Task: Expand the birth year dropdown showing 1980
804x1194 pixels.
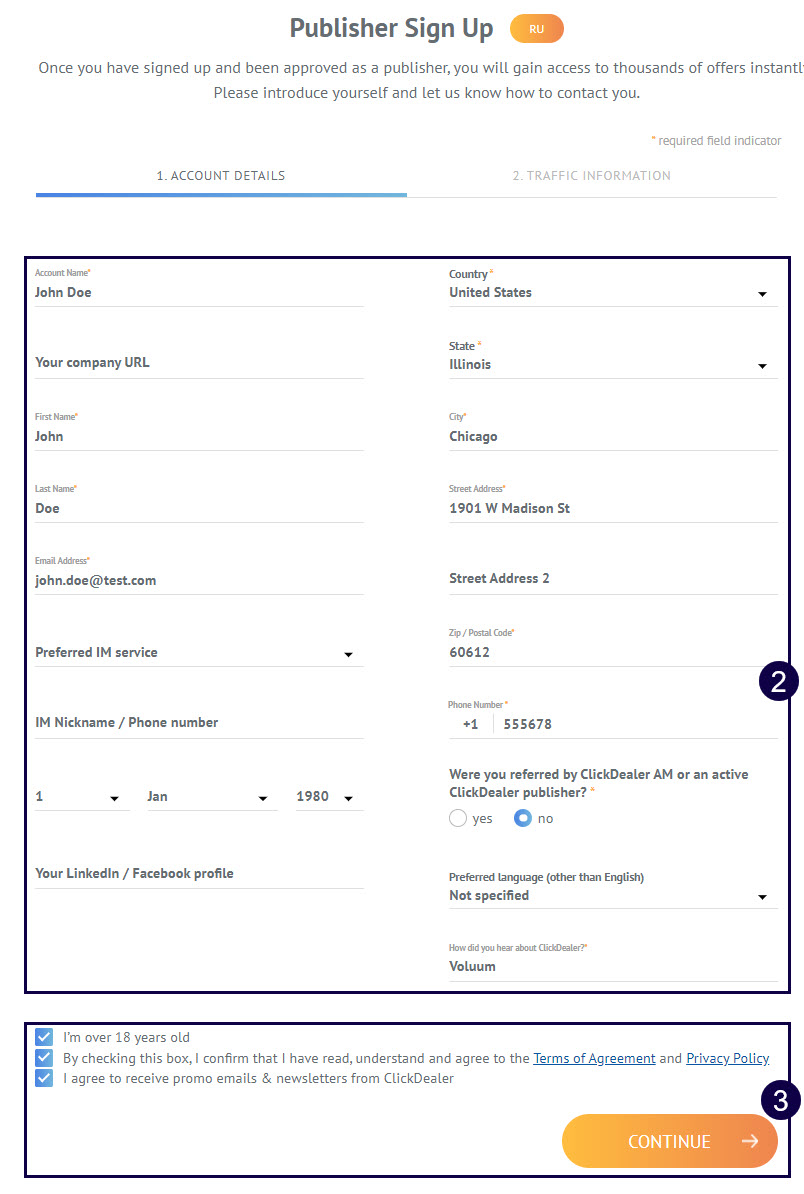Action: click(327, 797)
